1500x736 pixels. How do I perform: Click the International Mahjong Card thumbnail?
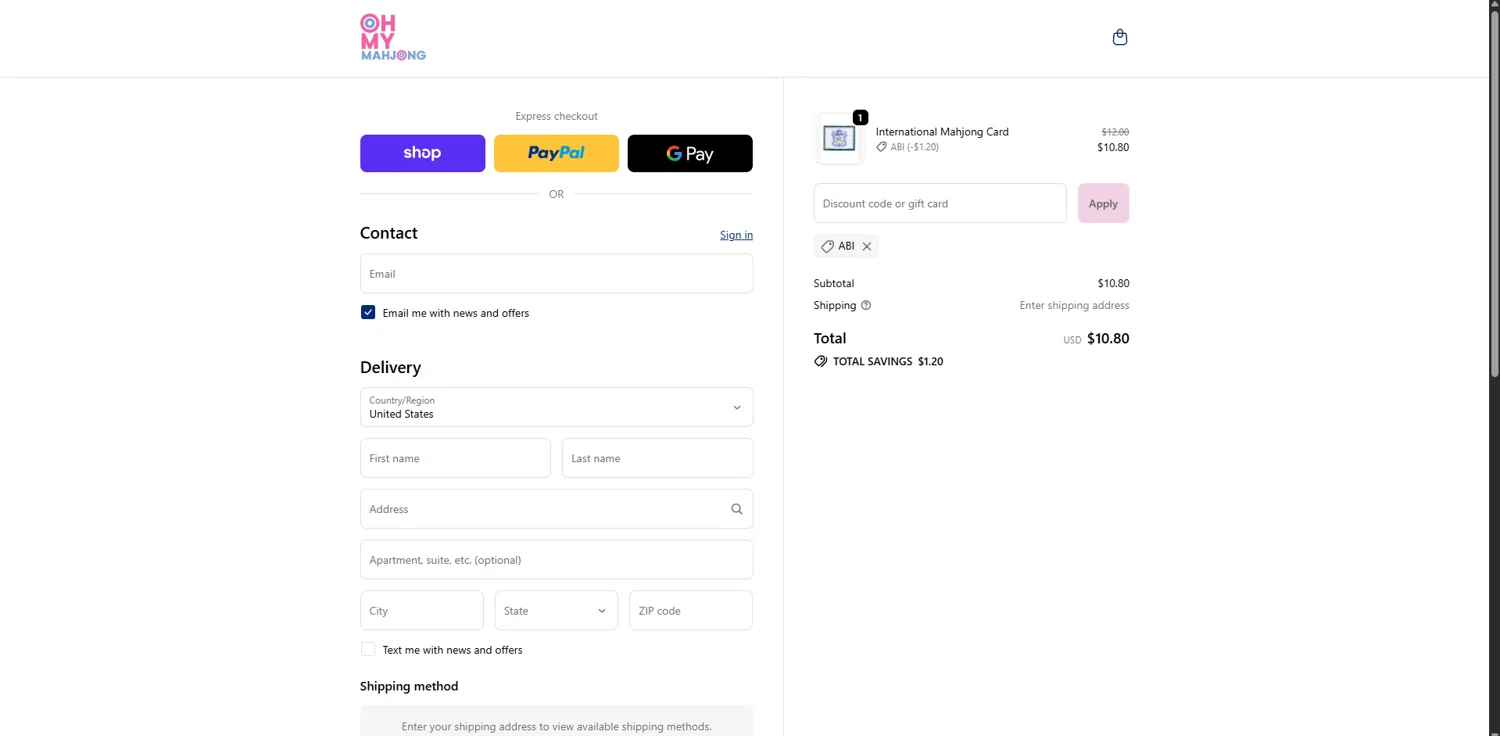click(x=839, y=139)
